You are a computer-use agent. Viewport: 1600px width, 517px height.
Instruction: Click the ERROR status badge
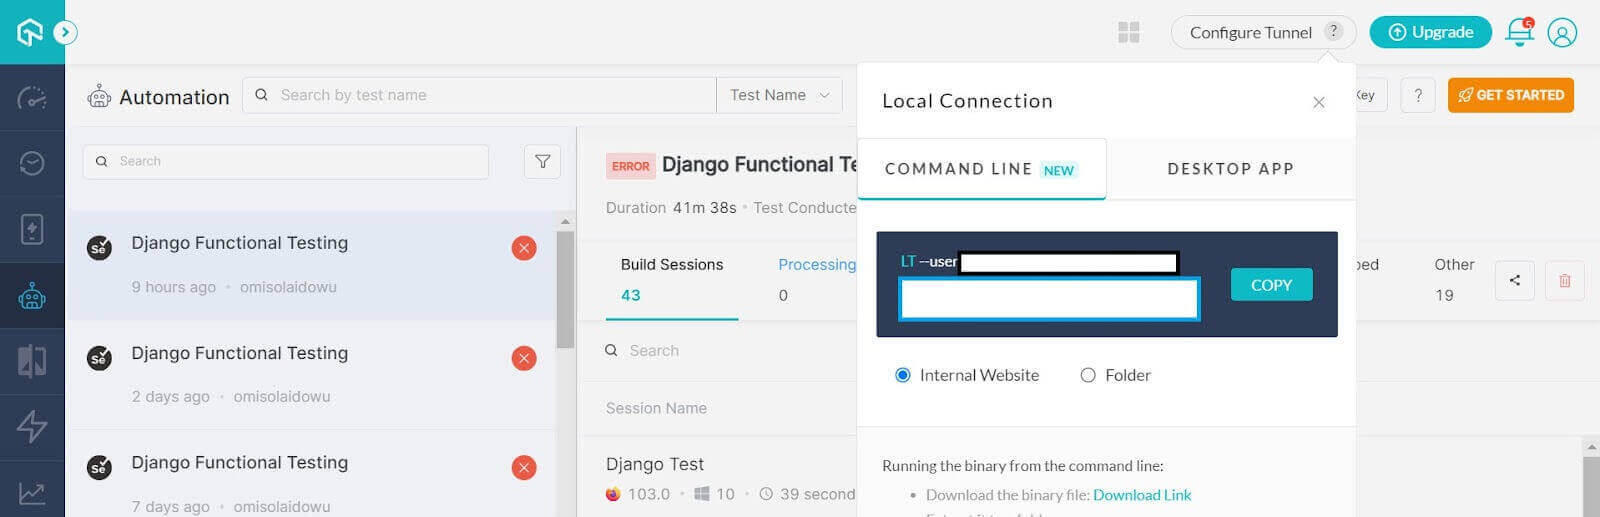tap(630, 166)
